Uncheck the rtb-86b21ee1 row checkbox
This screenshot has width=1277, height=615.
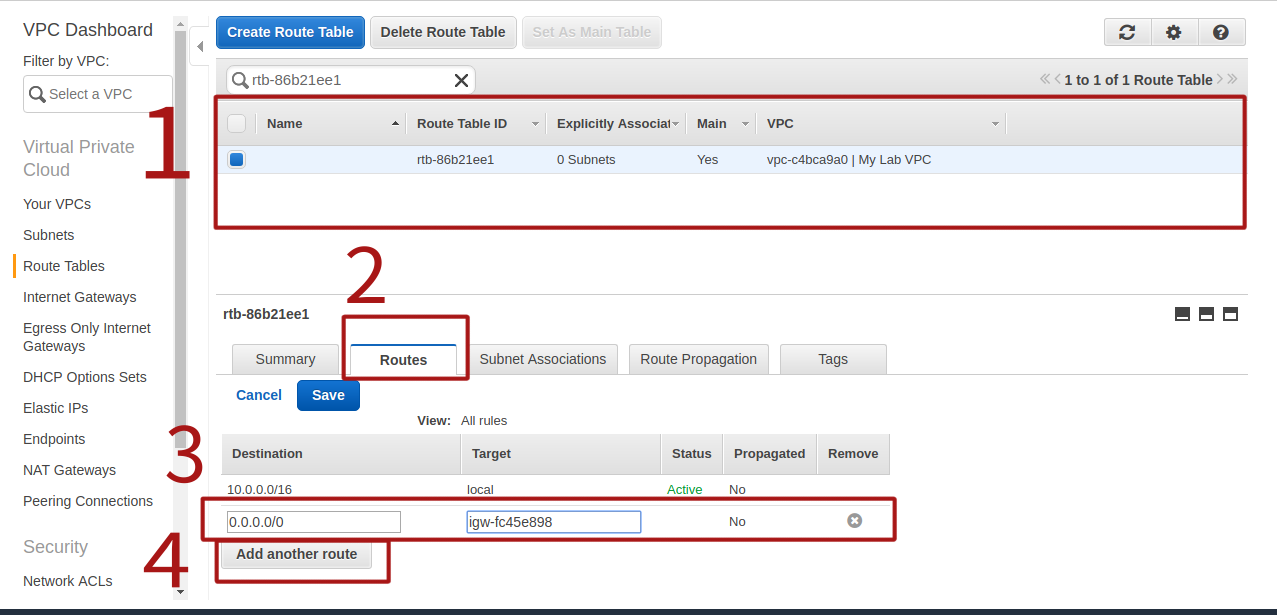(x=237, y=160)
